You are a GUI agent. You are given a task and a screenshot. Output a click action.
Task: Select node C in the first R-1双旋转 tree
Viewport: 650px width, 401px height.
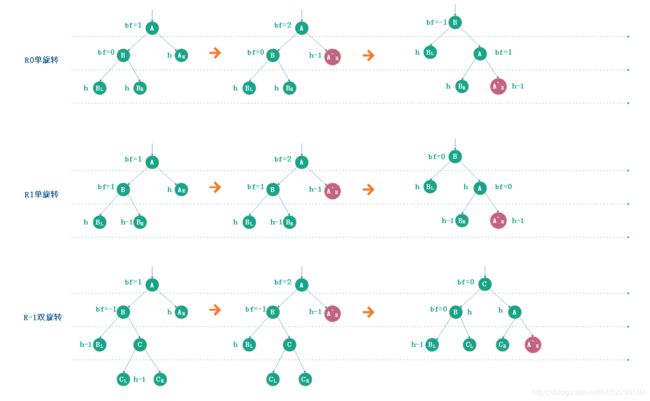tap(140, 345)
